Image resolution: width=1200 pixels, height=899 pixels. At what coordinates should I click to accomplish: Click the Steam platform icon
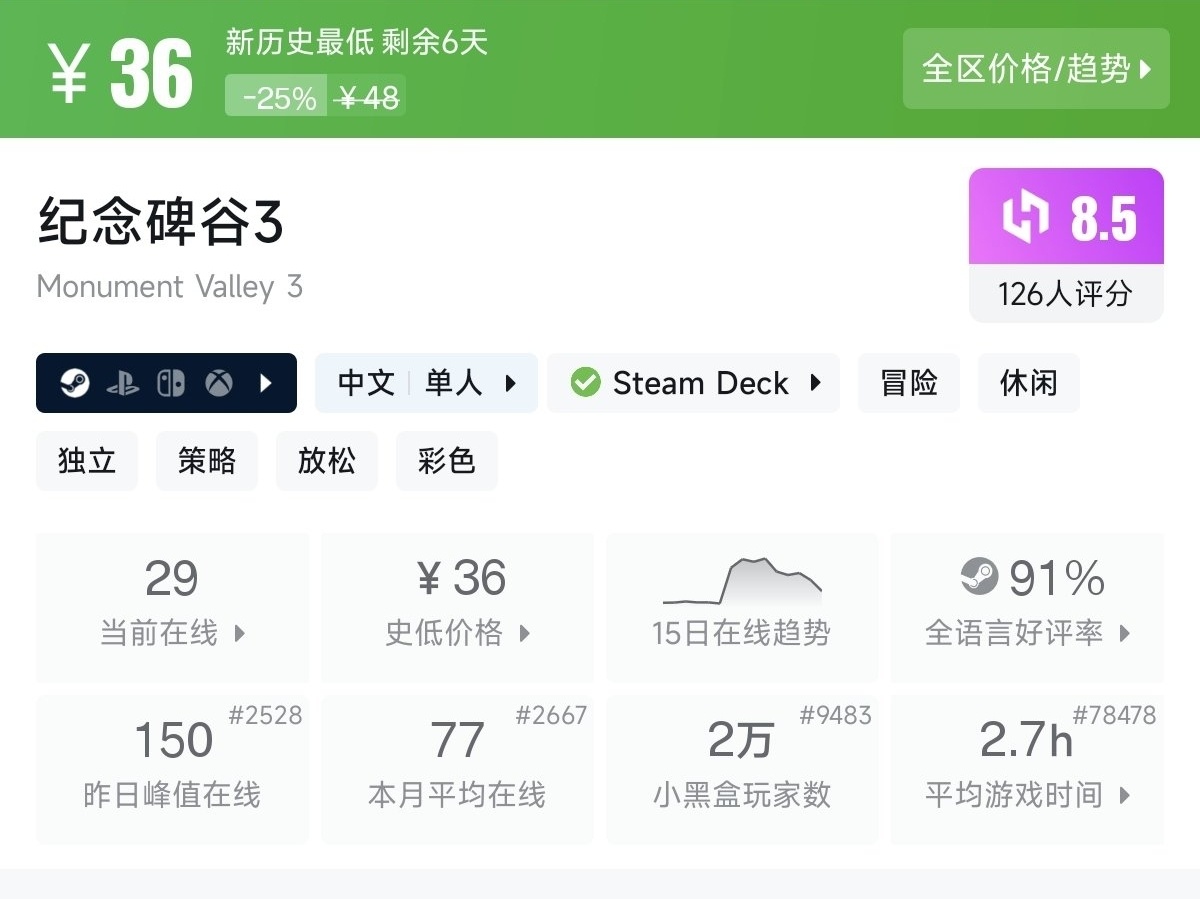click(x=75, y=383)
